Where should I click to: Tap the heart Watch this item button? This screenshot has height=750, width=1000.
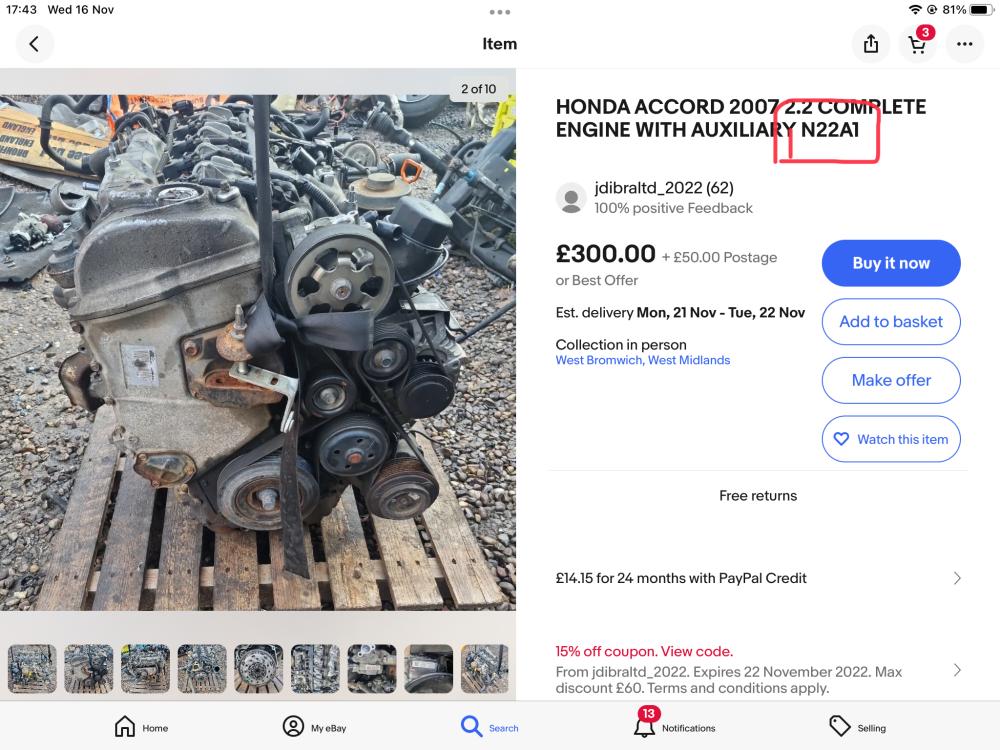pyautogui.click(x=891, y=439)
